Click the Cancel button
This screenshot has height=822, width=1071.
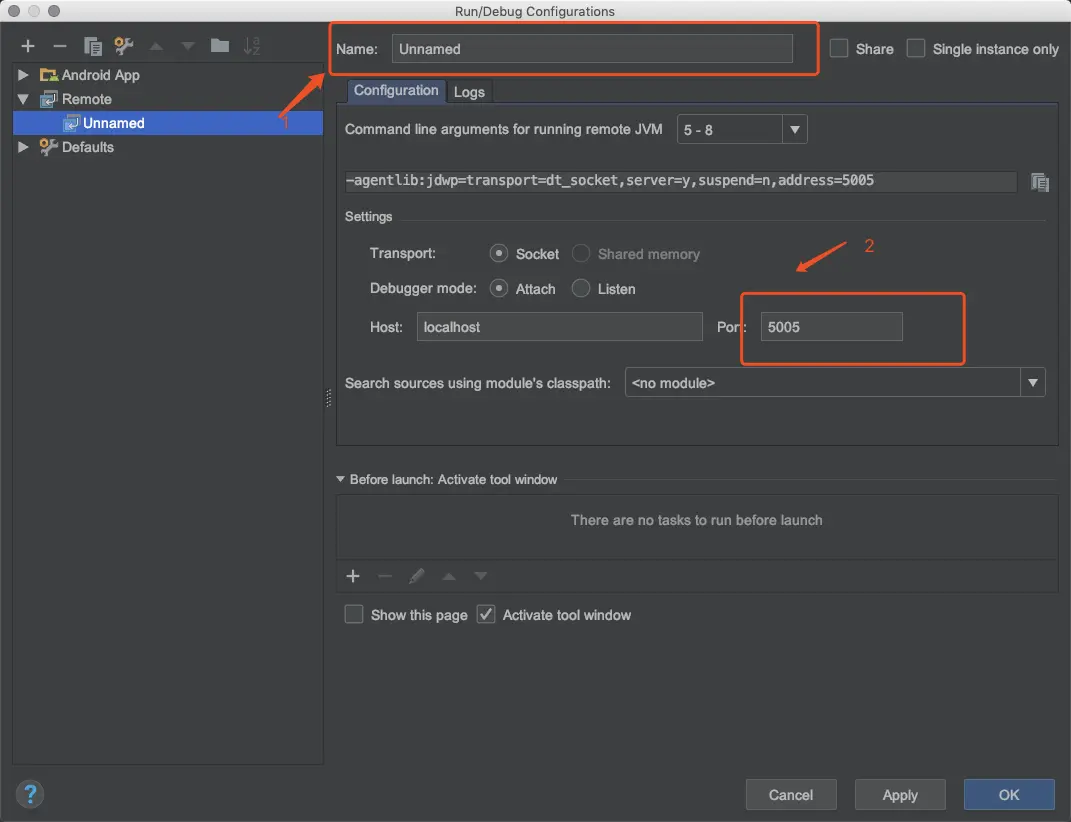(791, 795)
